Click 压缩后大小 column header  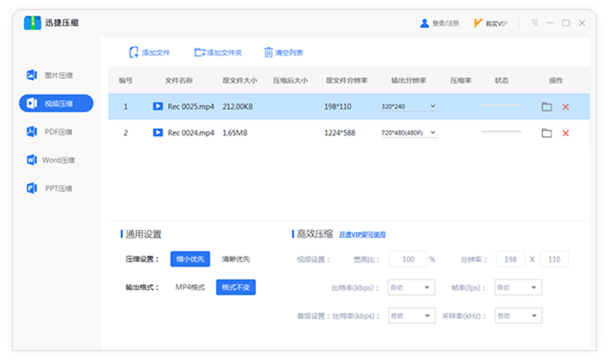coord(290,81)
